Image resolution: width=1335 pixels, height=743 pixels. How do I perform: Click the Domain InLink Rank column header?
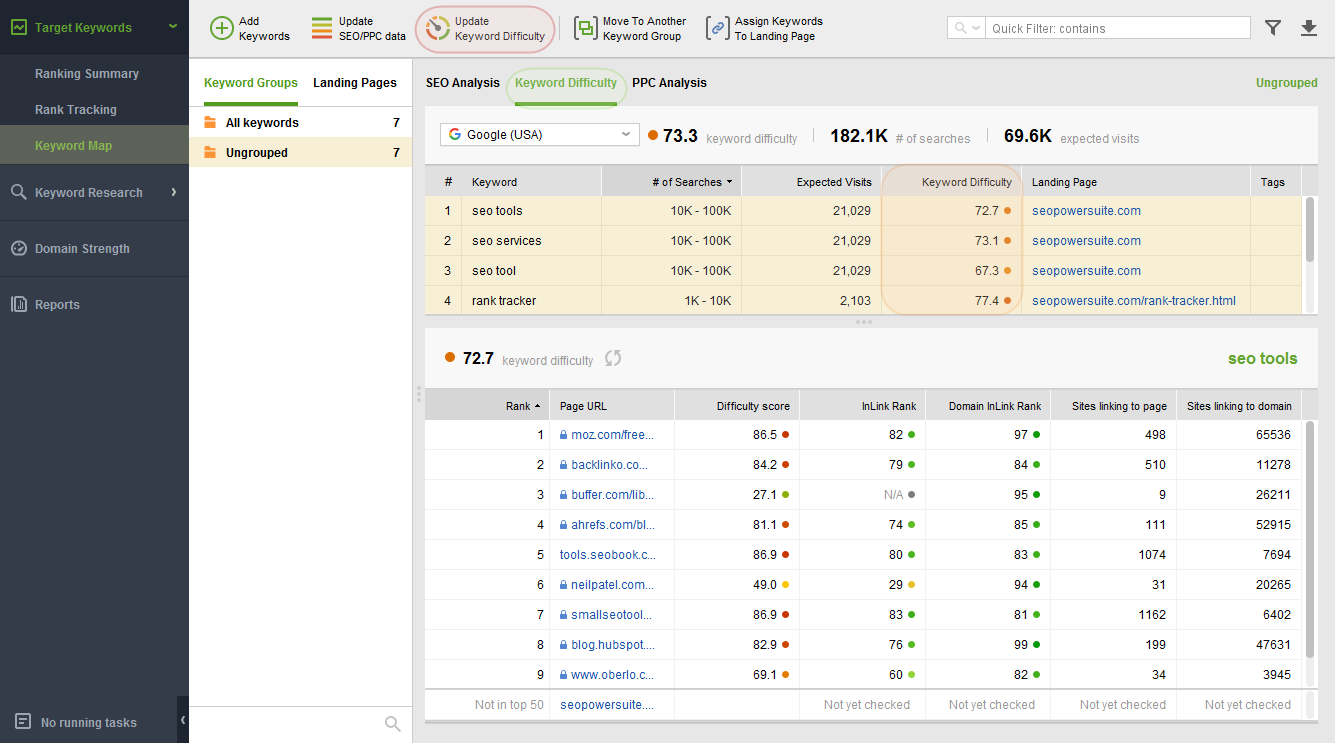click(987, 406)
